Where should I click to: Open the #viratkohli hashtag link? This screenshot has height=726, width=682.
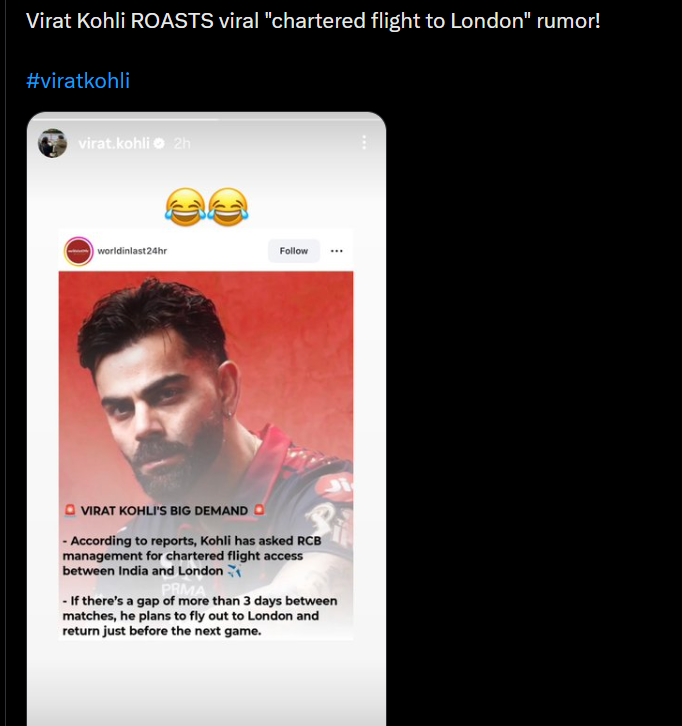78,80
